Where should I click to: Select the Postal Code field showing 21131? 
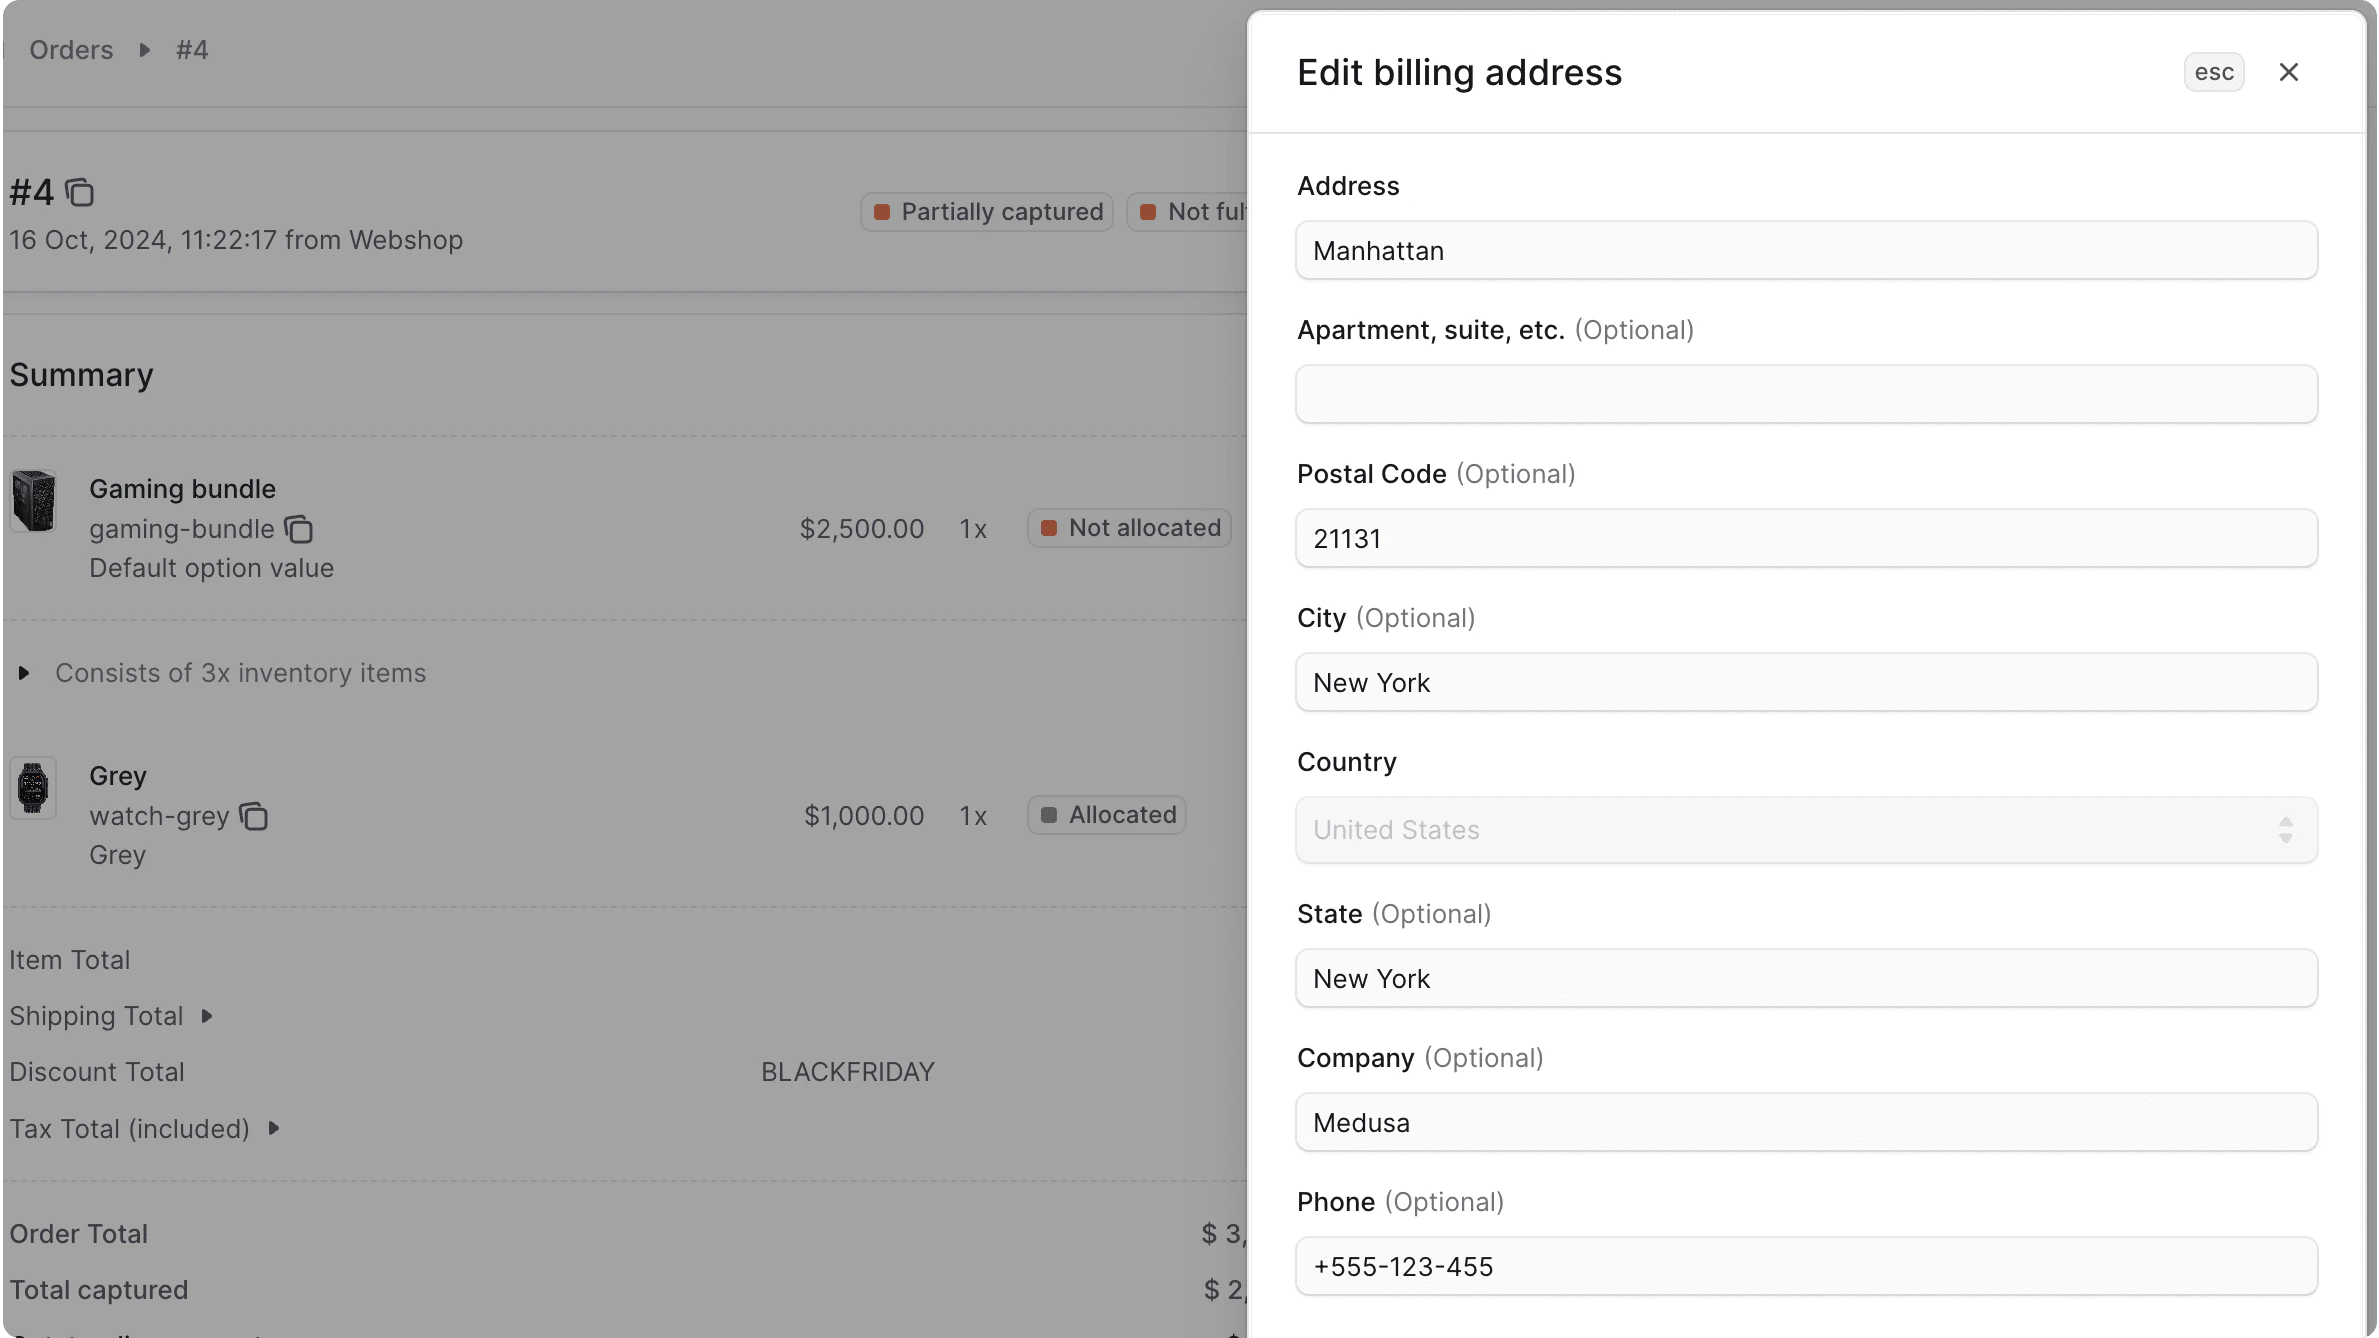point(1805,538)
